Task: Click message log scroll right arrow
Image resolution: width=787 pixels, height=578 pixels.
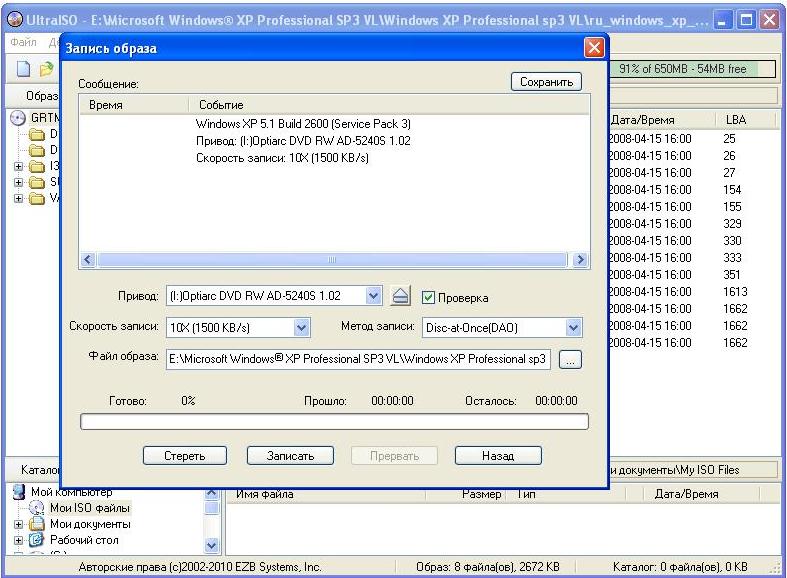Action: (x=580, y=259)
